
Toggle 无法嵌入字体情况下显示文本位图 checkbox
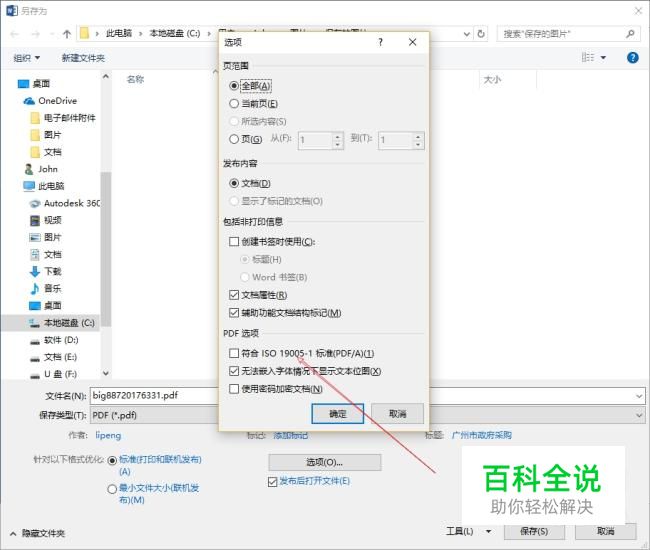tap(234, 371)
